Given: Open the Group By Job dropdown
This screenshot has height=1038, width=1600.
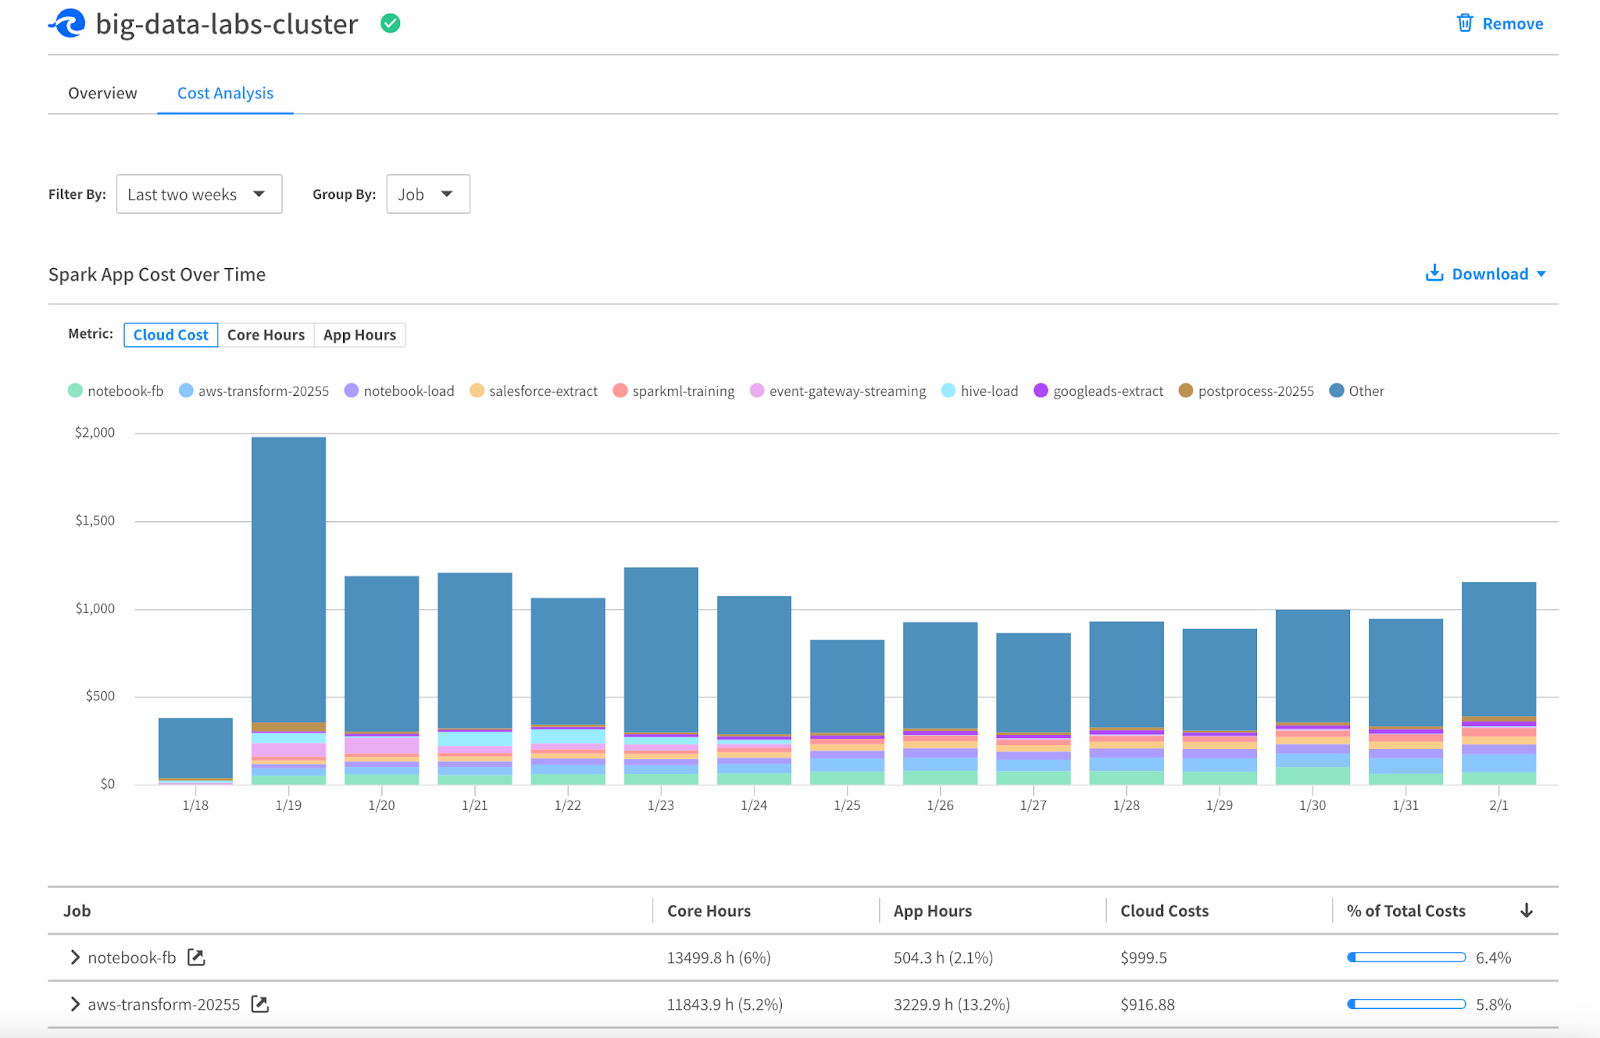Looking at the screenshot, I should [428, 194].
